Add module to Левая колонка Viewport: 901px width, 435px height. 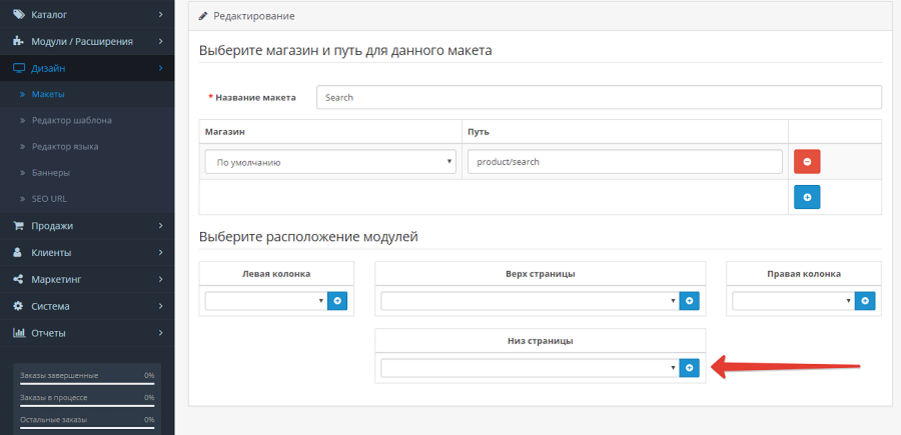(x=337, y=301)
